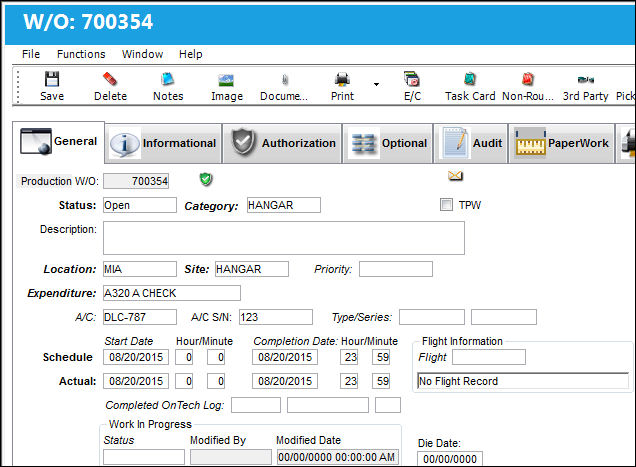Switch to the PaperWork tab
Image resolution: width=636 pixels, height=467 pixels.
pos(562,143)
